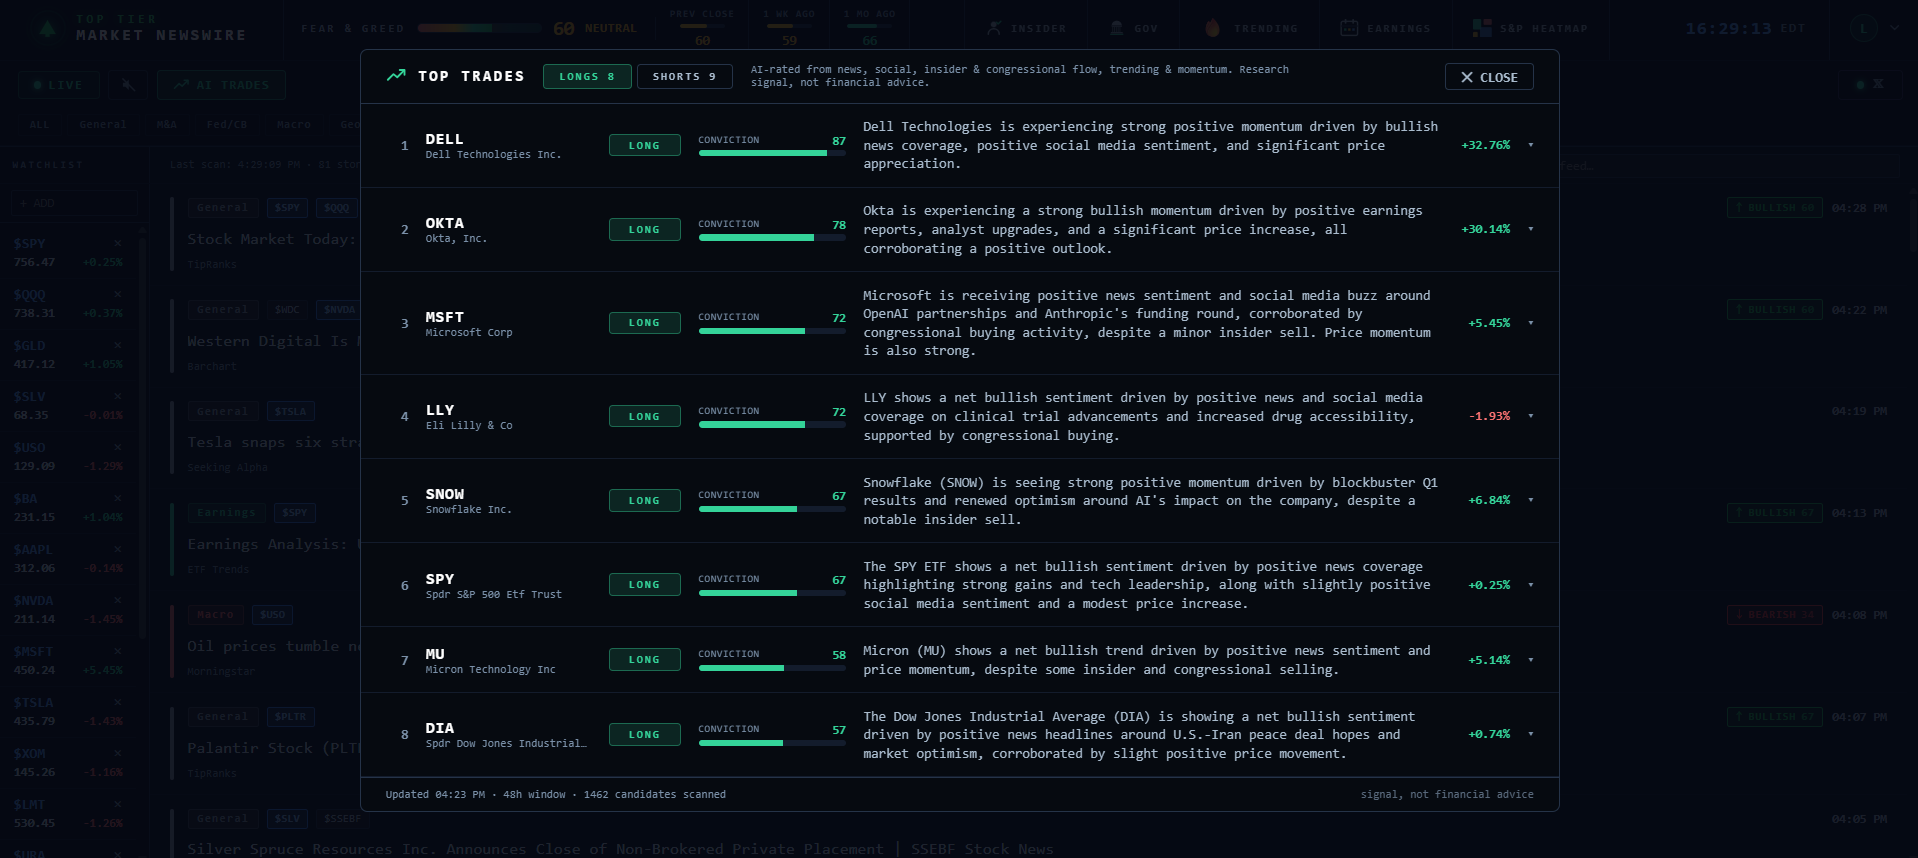Switch to the SHORTS 9 tab
This screenshot has height=858, width=1918.
click(x=685, y=76)
